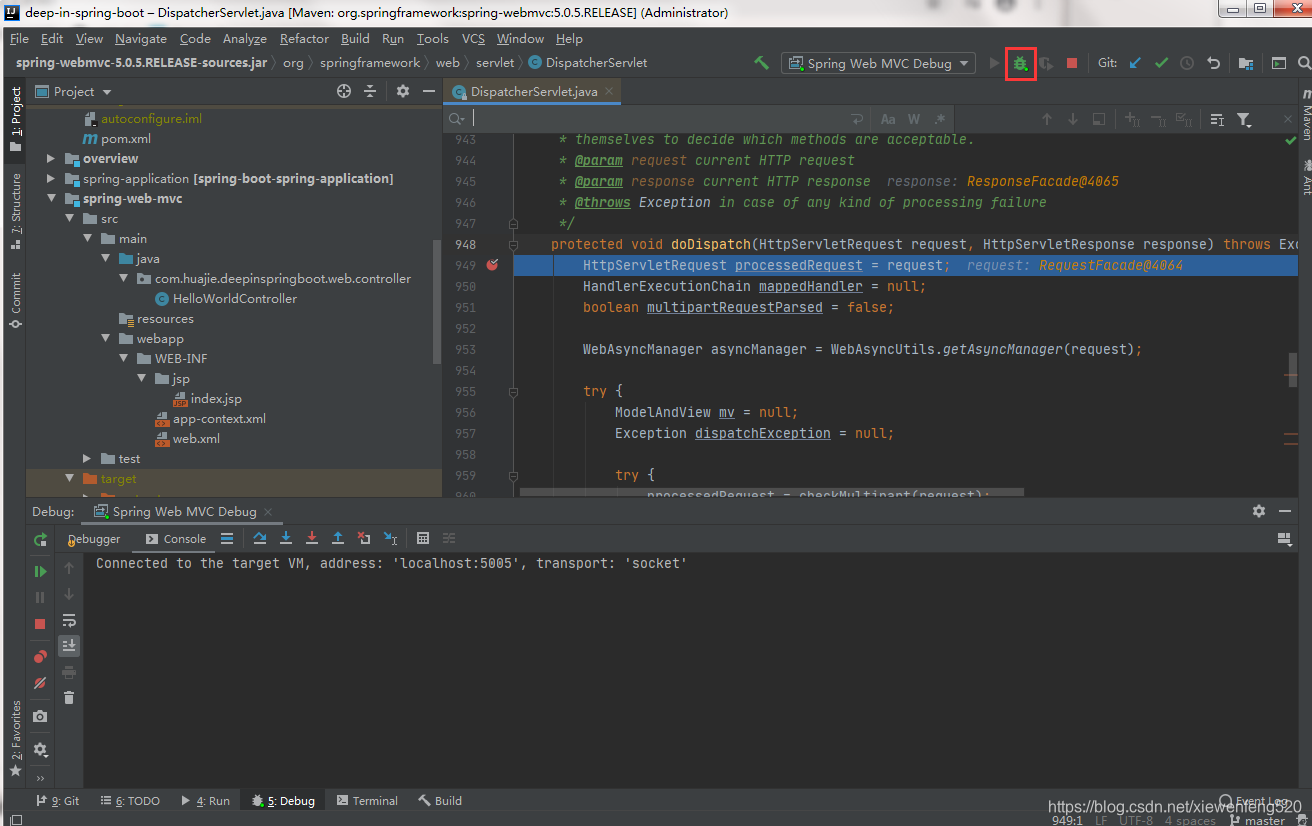
Task: Click the Project tree vertical scrollbar
Action: click(x=437, y=300)
